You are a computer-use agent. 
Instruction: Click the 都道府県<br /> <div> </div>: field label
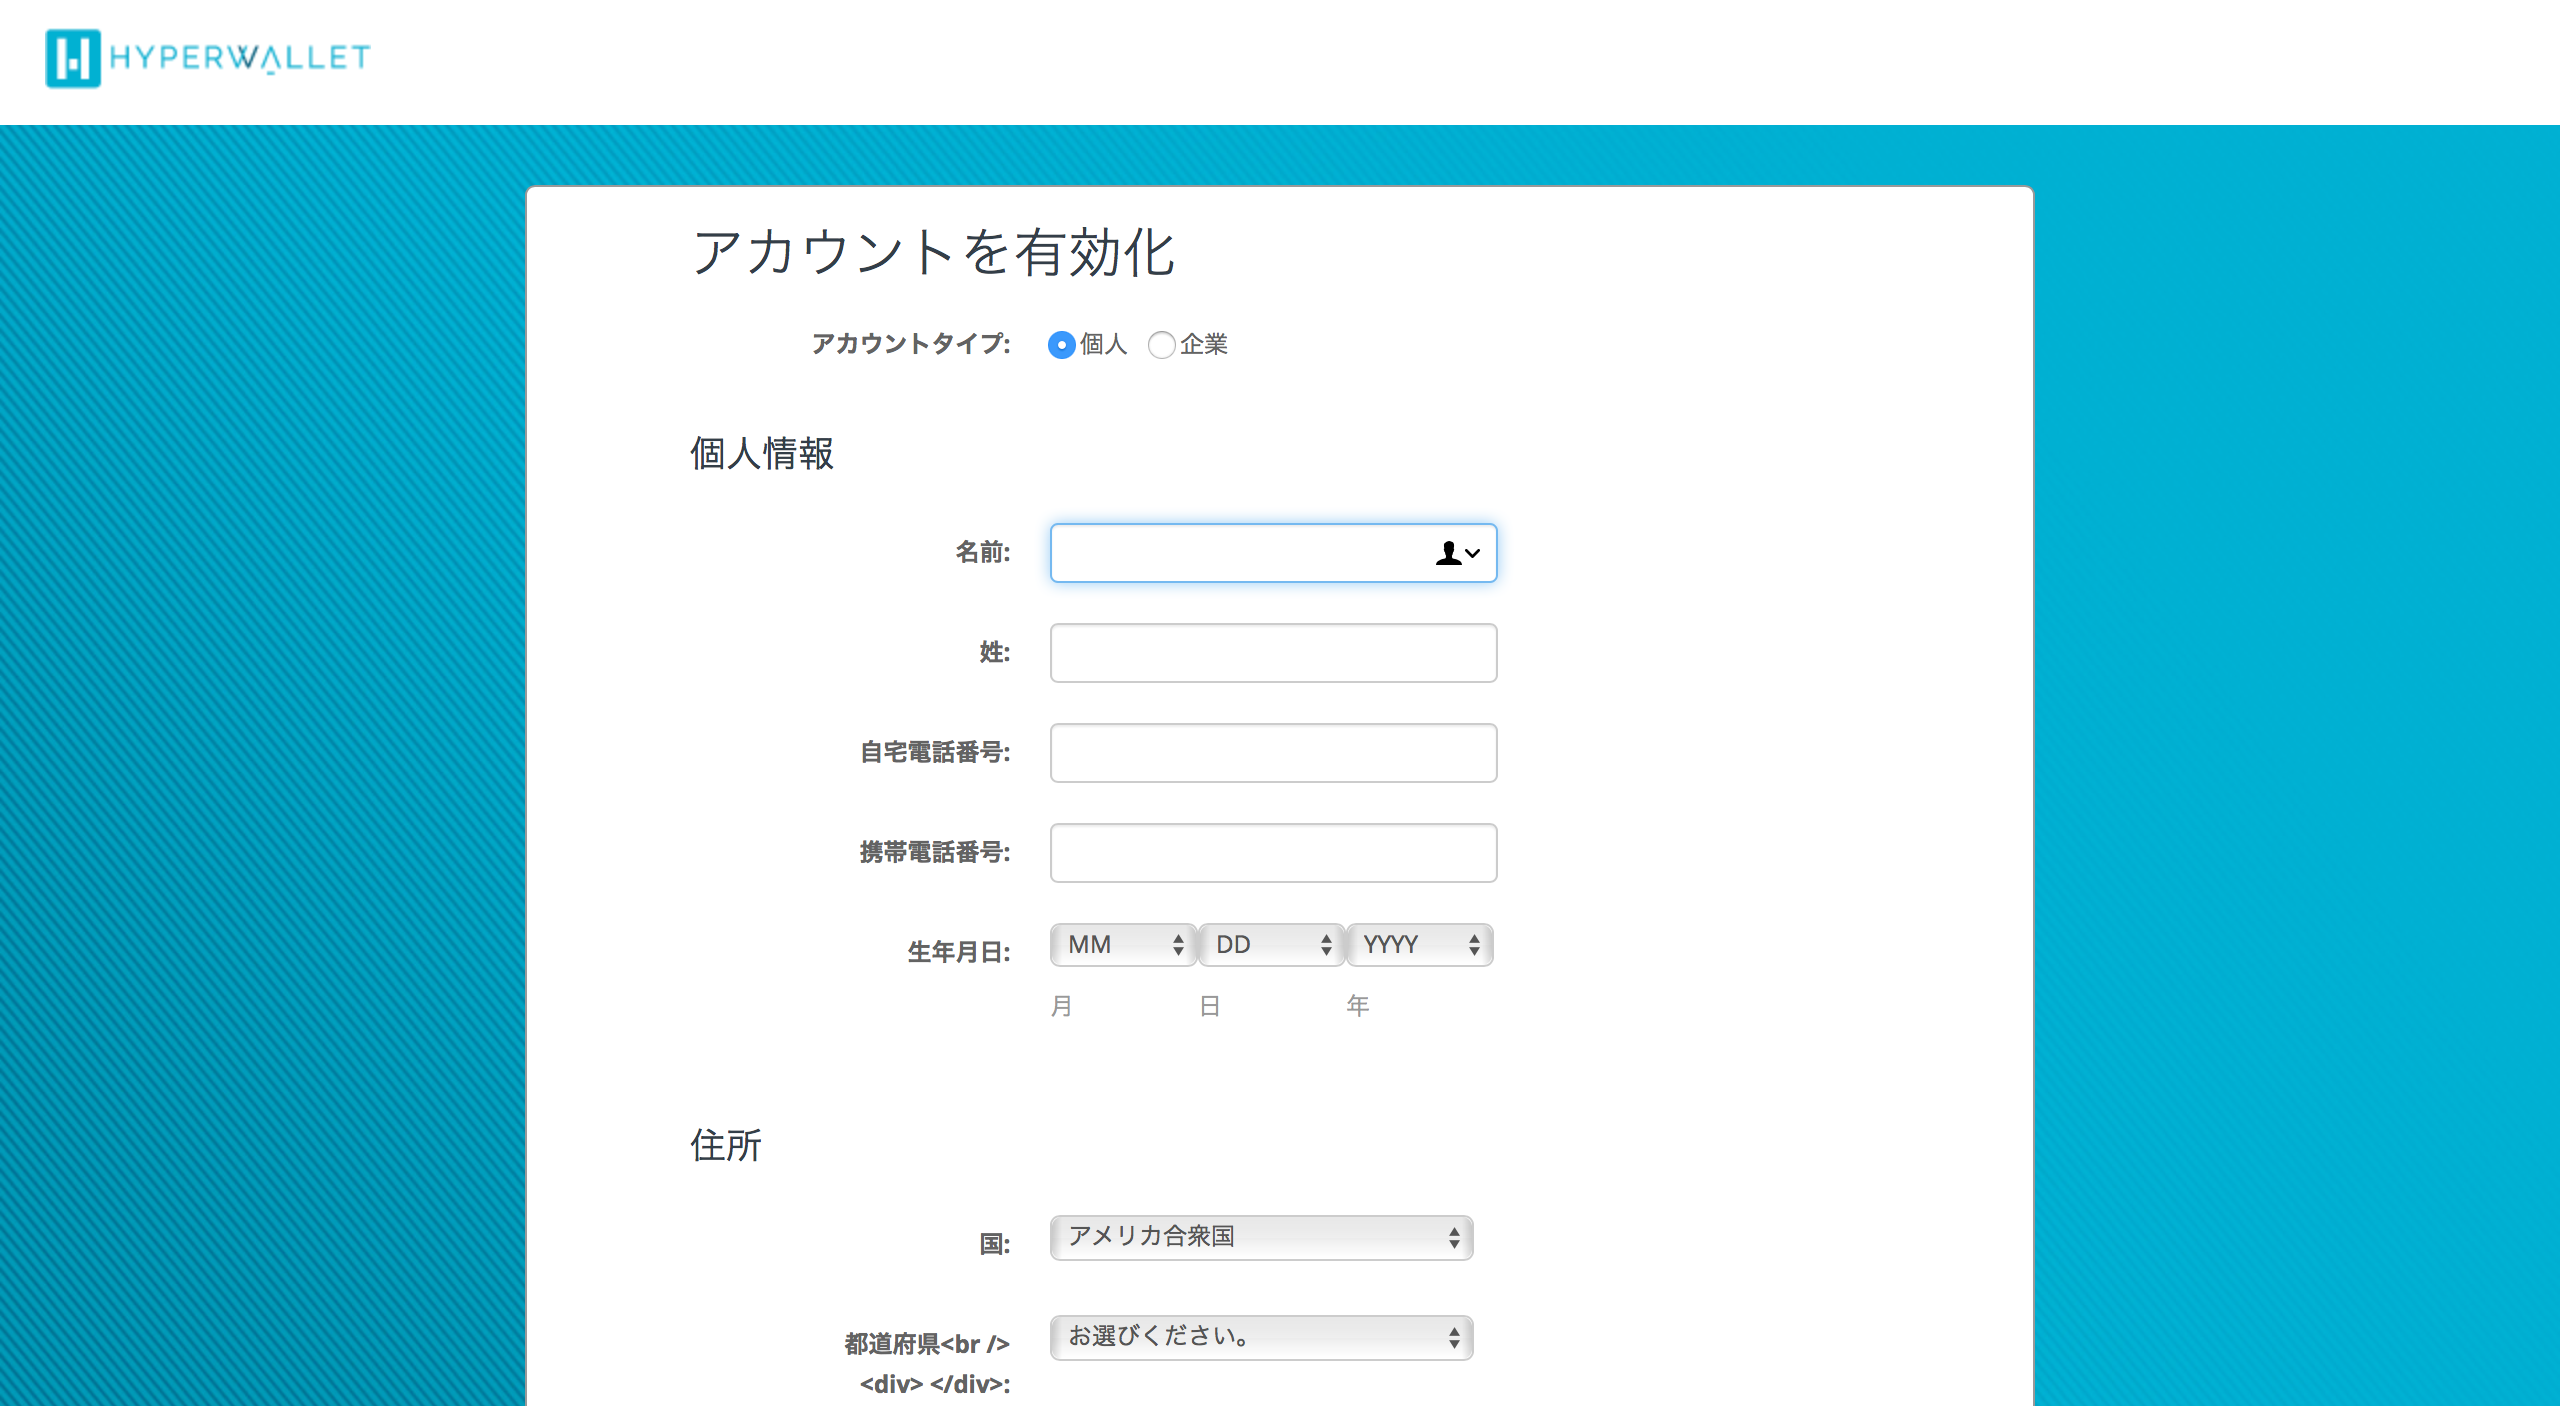click(928, 1364)
